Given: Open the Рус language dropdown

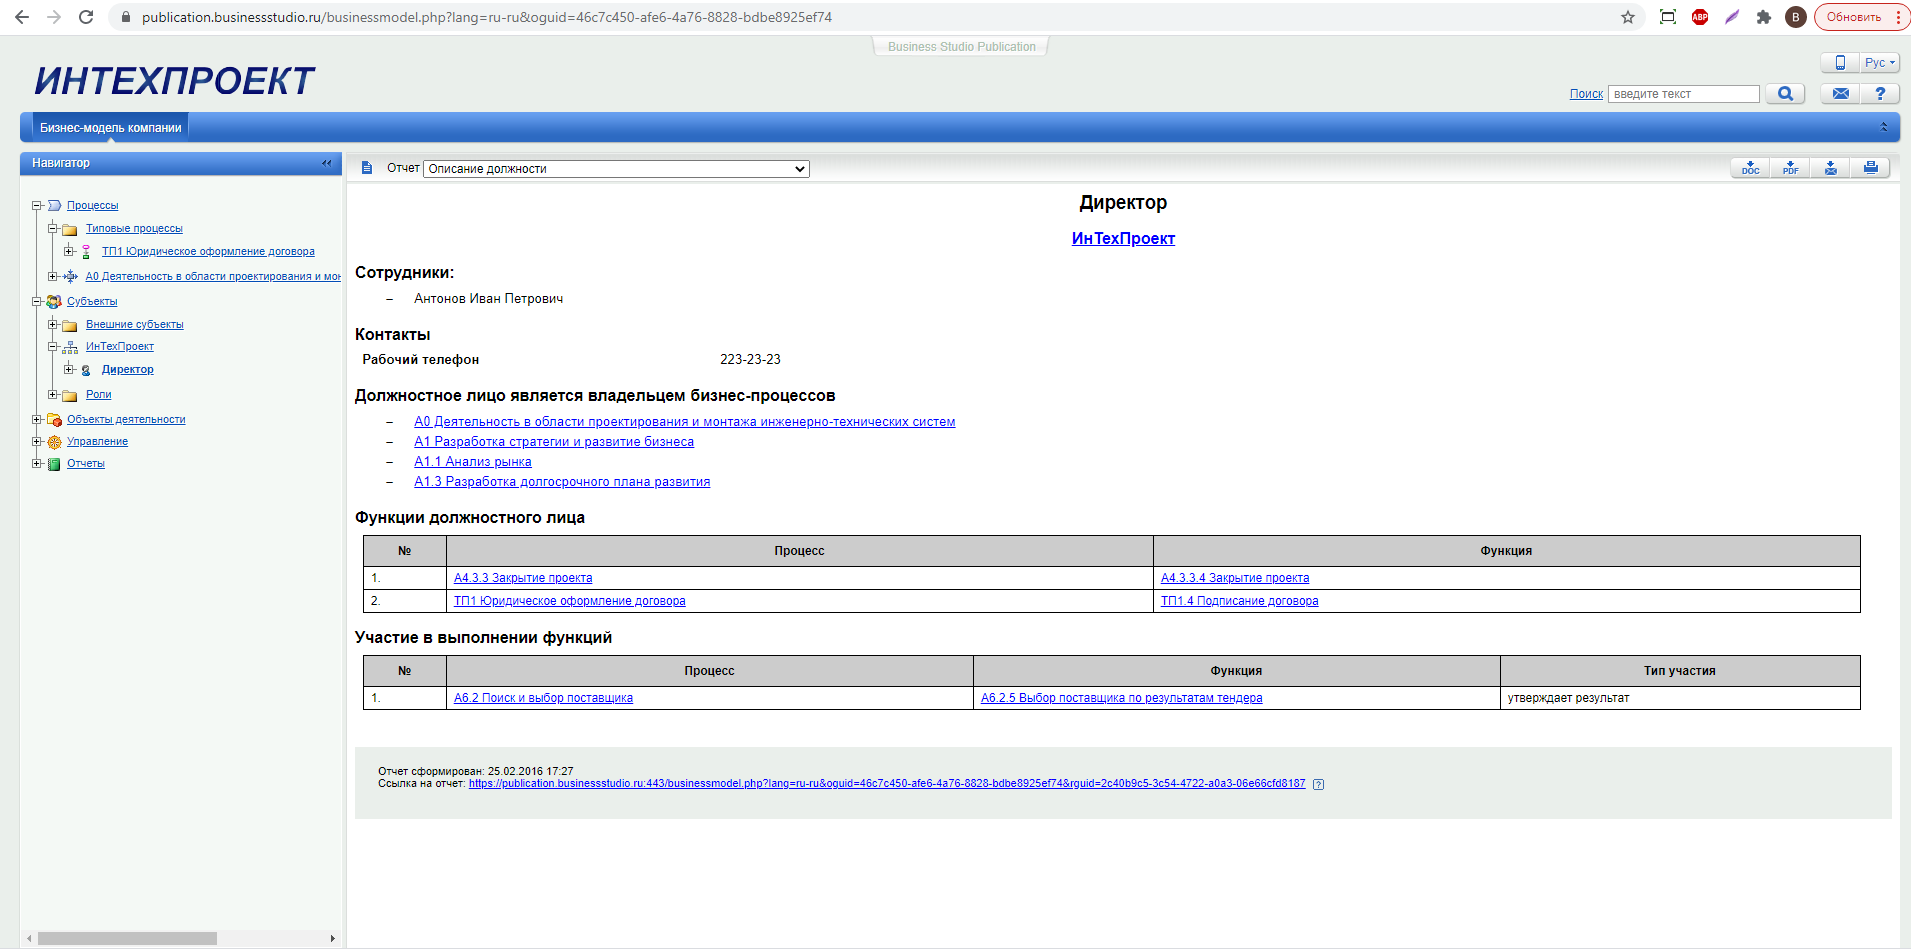Looking at the screenshot, I should (x=1879, y=62).
